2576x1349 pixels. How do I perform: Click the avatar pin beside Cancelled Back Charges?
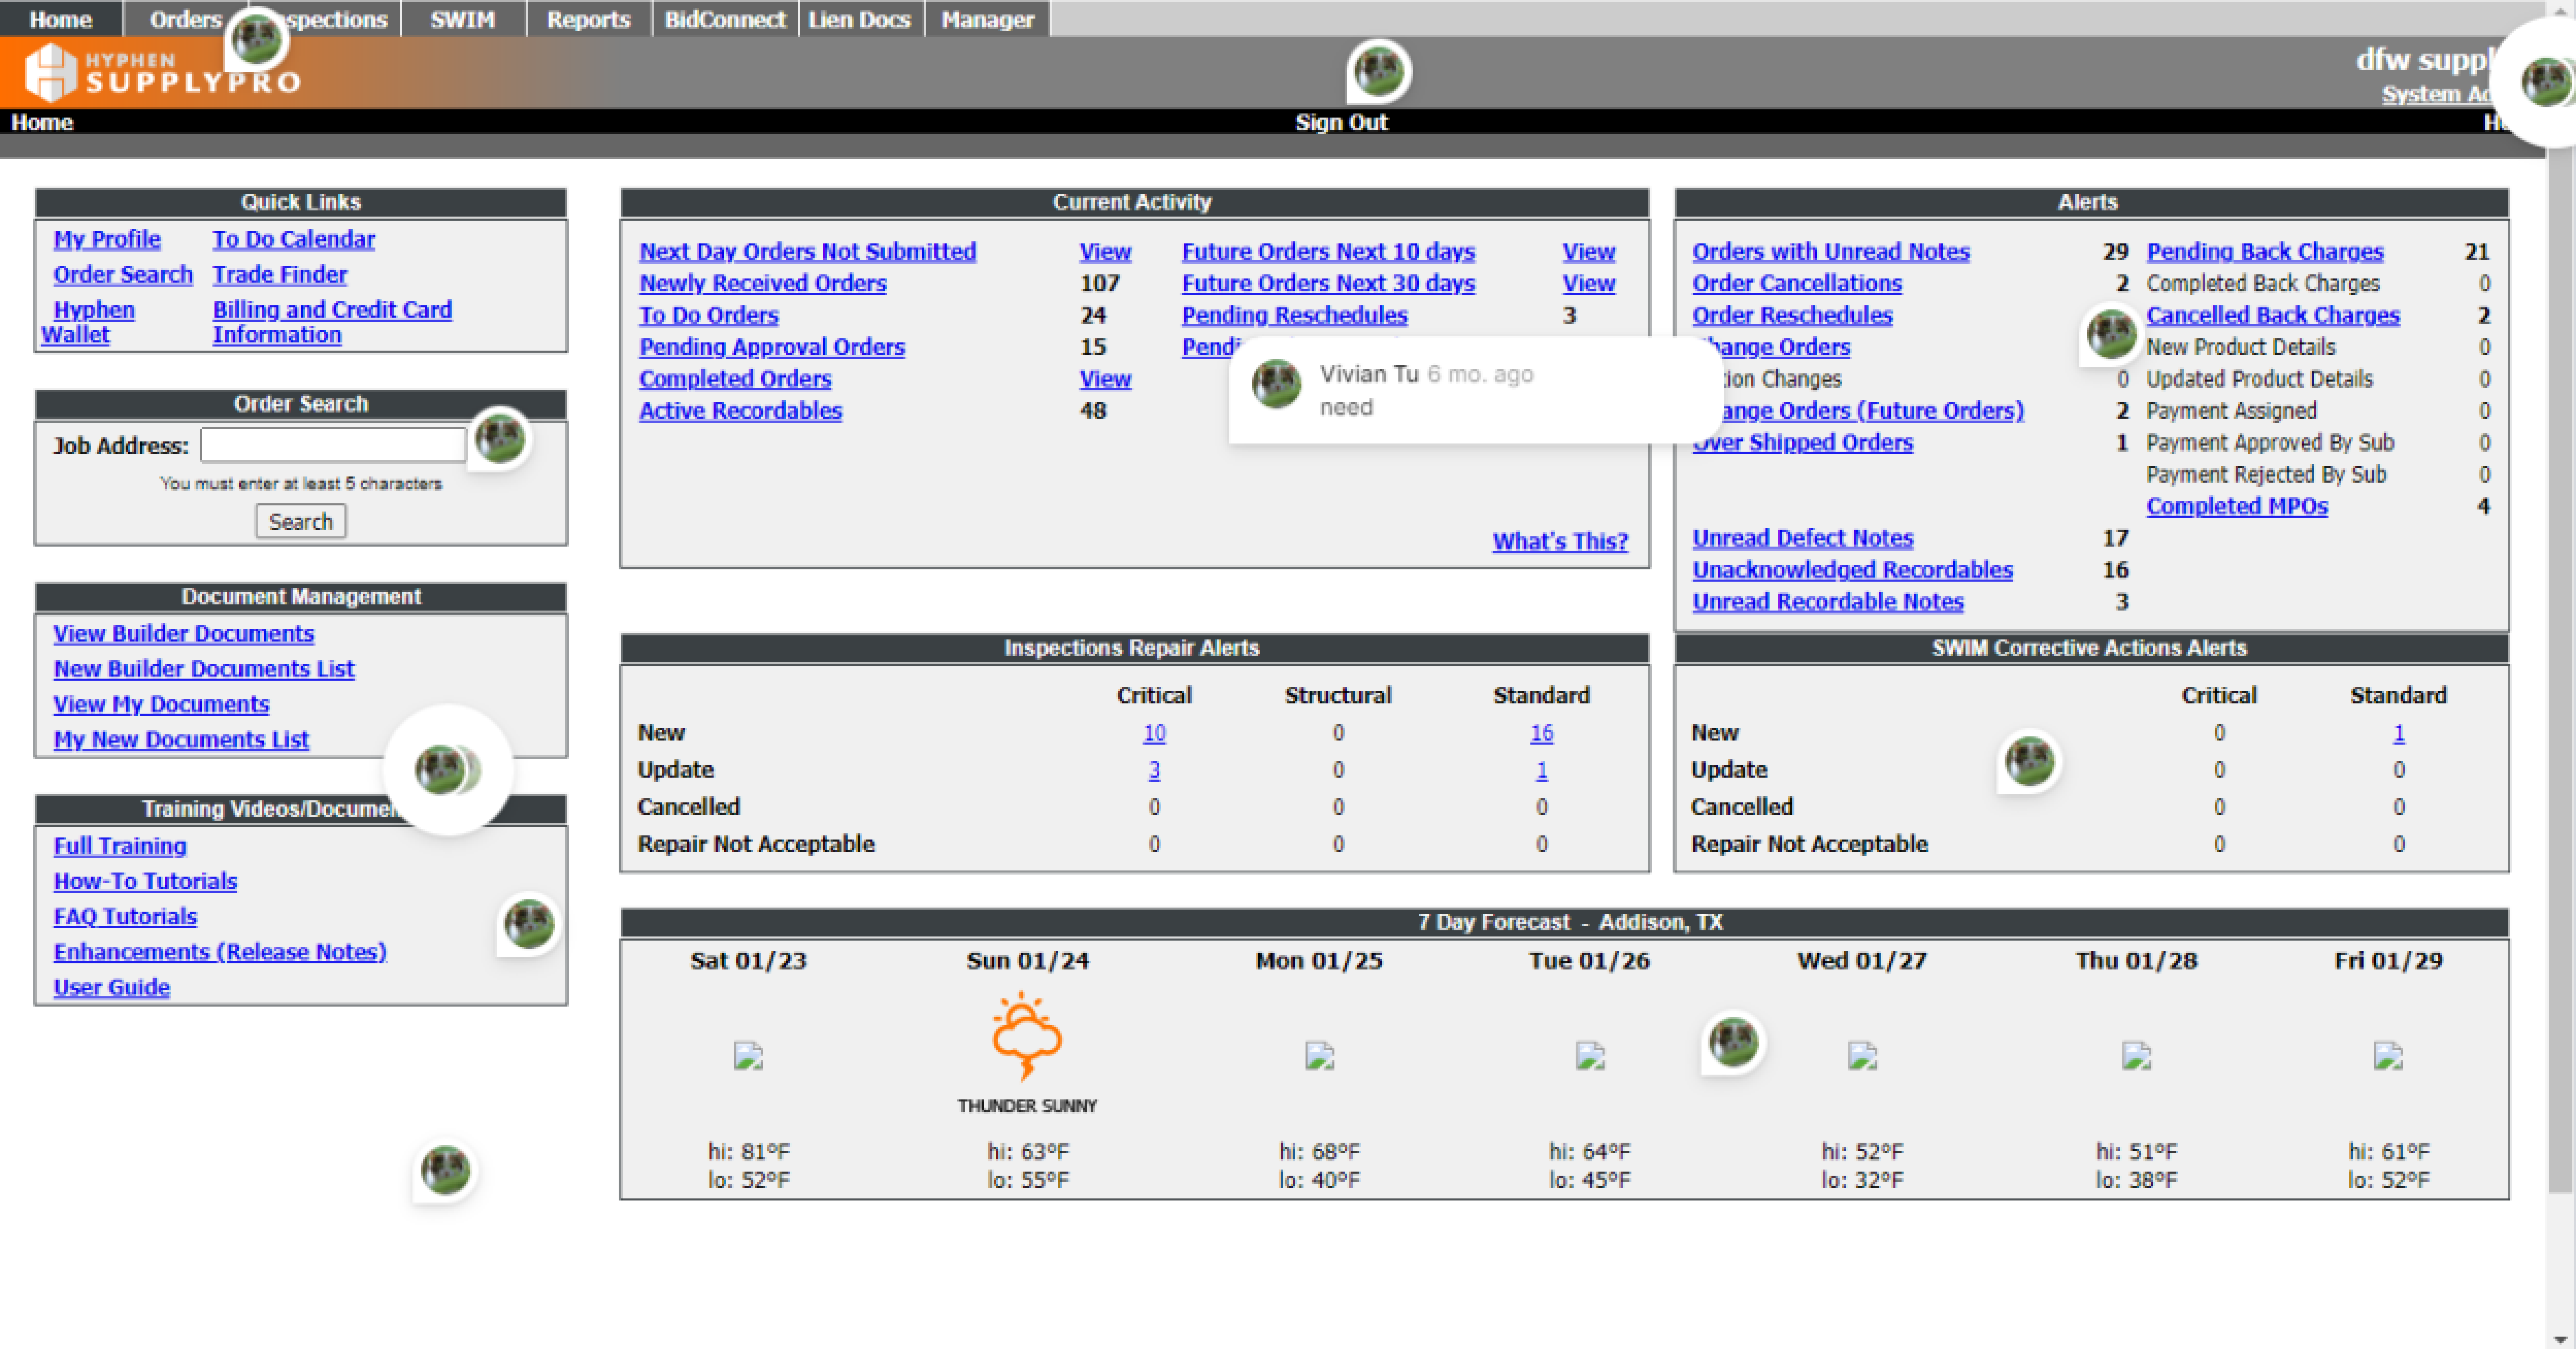pyautogui.click(x=2111, y=333)
